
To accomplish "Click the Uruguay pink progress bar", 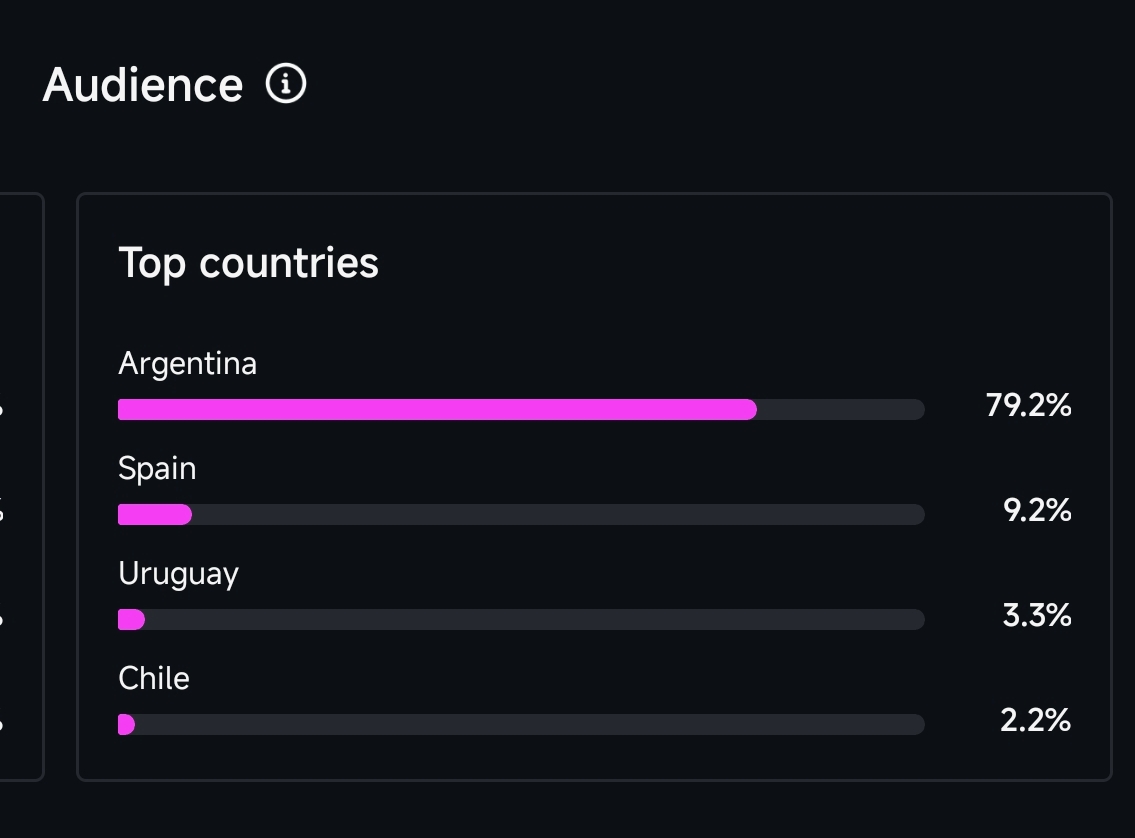I will pos(131,619).
